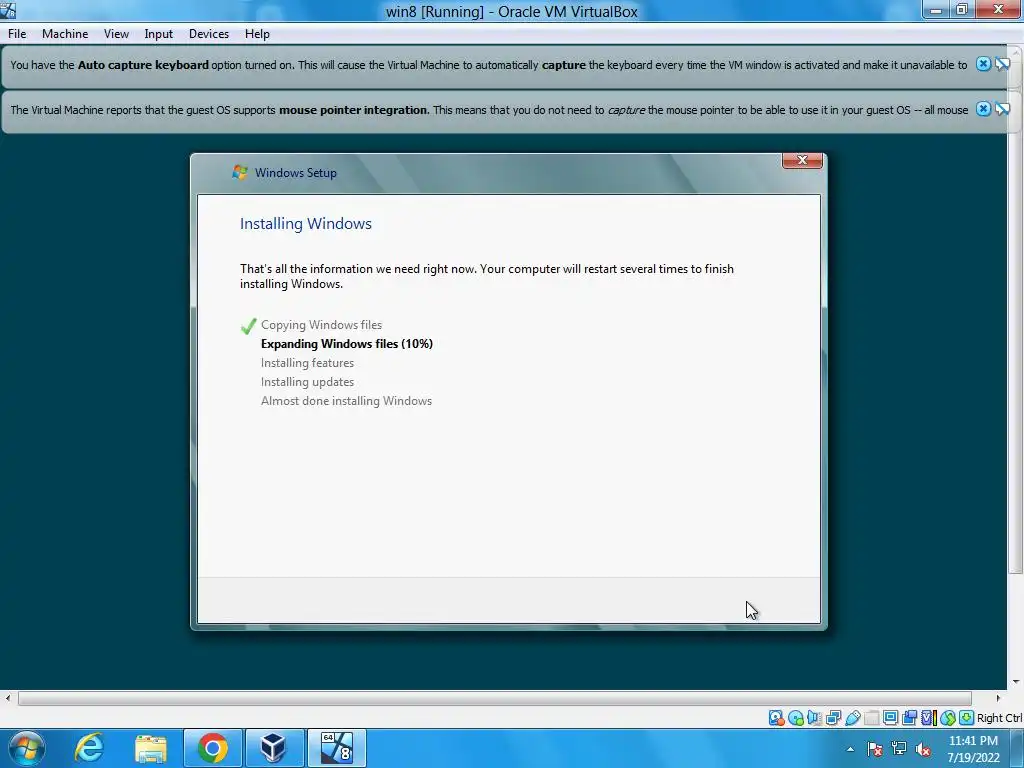The image size is (1024, 768).
Task: Open Google Chrome from the taskbar
Action: 212,748
